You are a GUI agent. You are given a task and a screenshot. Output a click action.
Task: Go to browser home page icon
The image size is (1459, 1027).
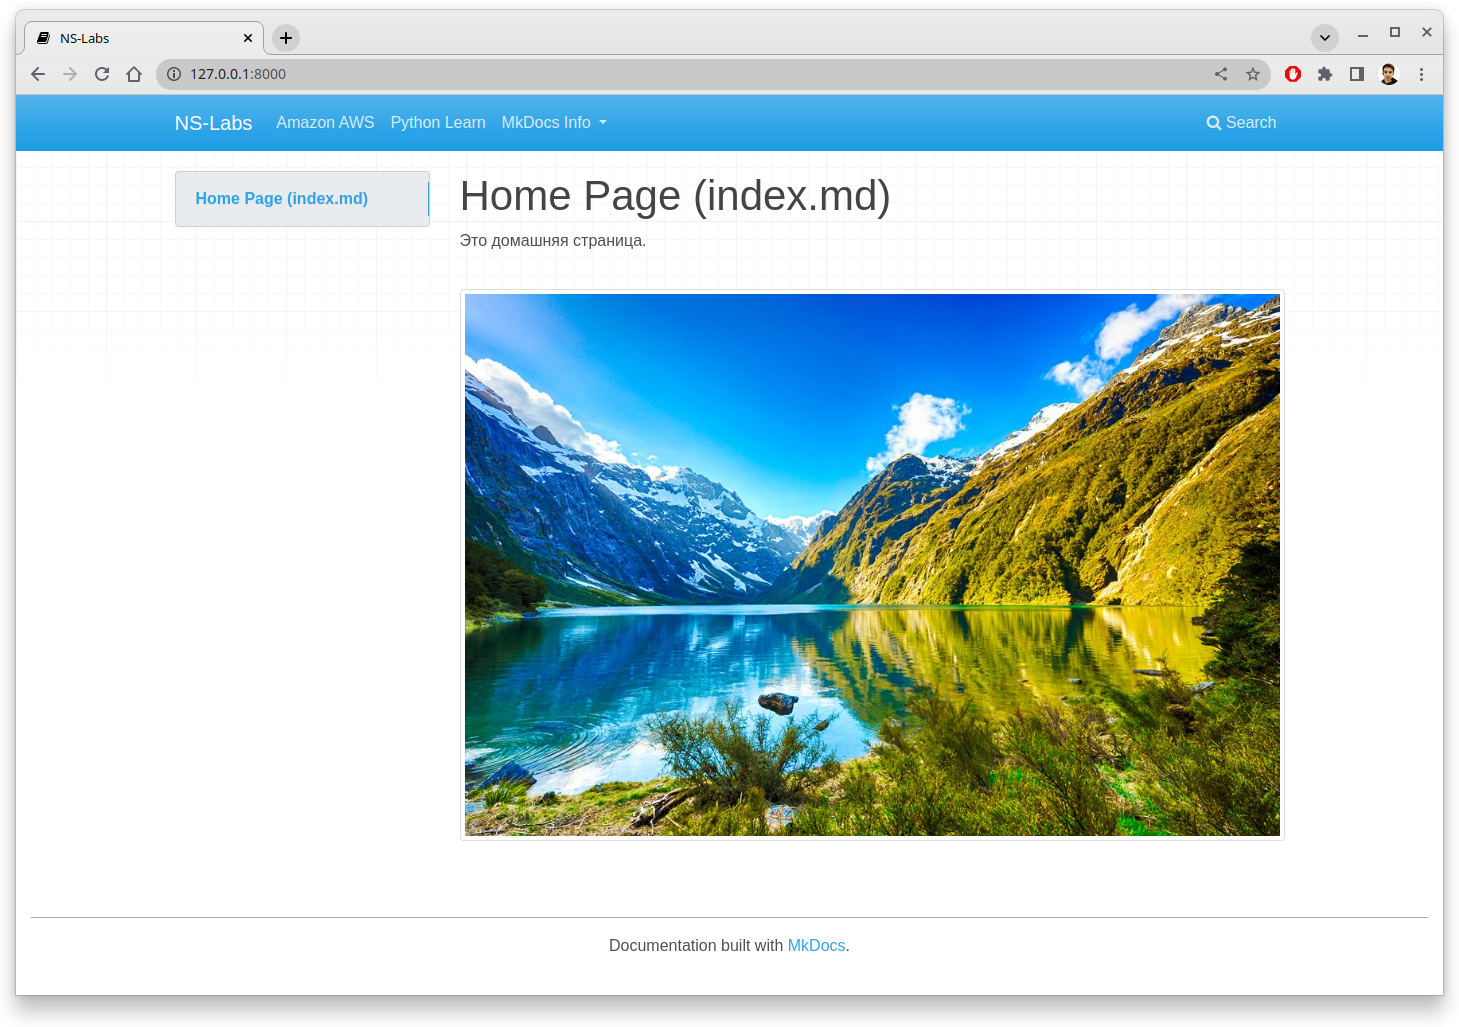point(134,74)
